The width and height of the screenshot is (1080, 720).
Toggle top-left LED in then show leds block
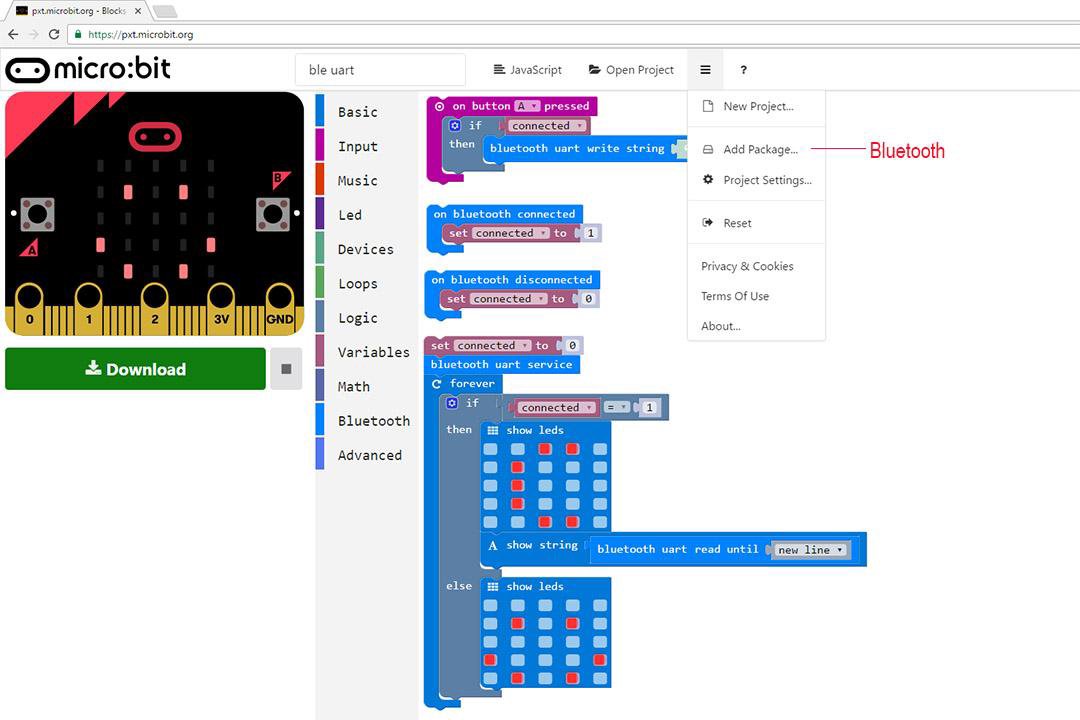click(x=490, y=449)
